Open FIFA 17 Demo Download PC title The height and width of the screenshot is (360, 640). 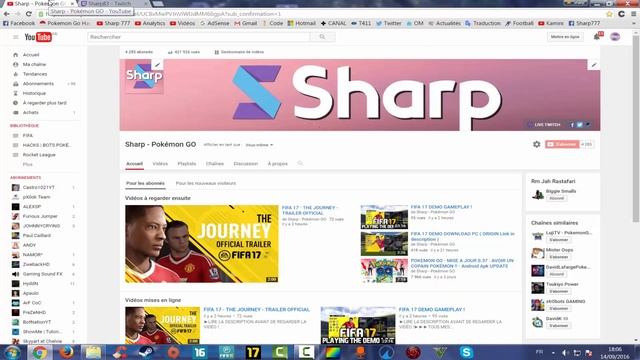pos(462,236)
